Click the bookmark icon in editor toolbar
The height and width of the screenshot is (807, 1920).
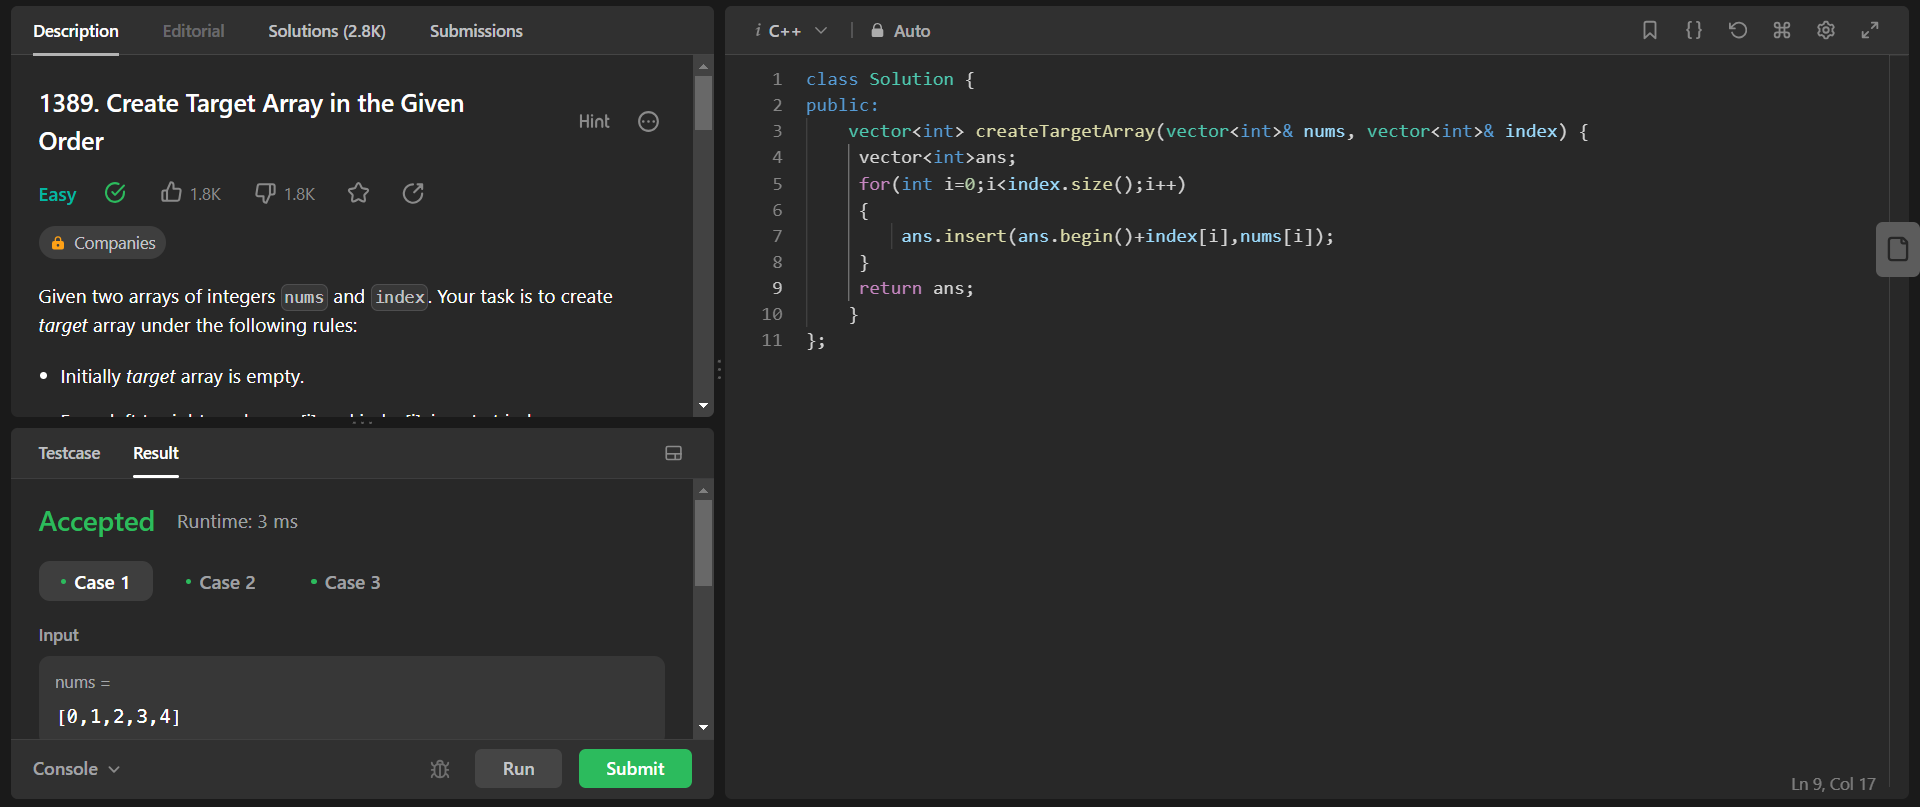tap(1650, 30)
